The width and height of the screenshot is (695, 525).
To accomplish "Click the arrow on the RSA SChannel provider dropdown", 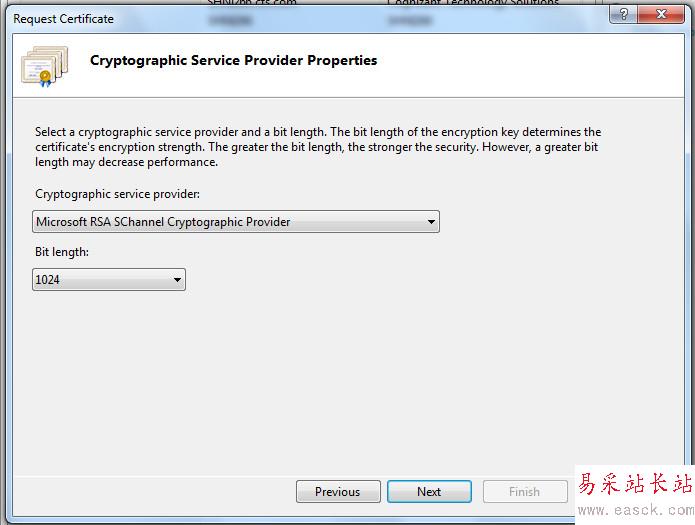I will coord(431,222).
